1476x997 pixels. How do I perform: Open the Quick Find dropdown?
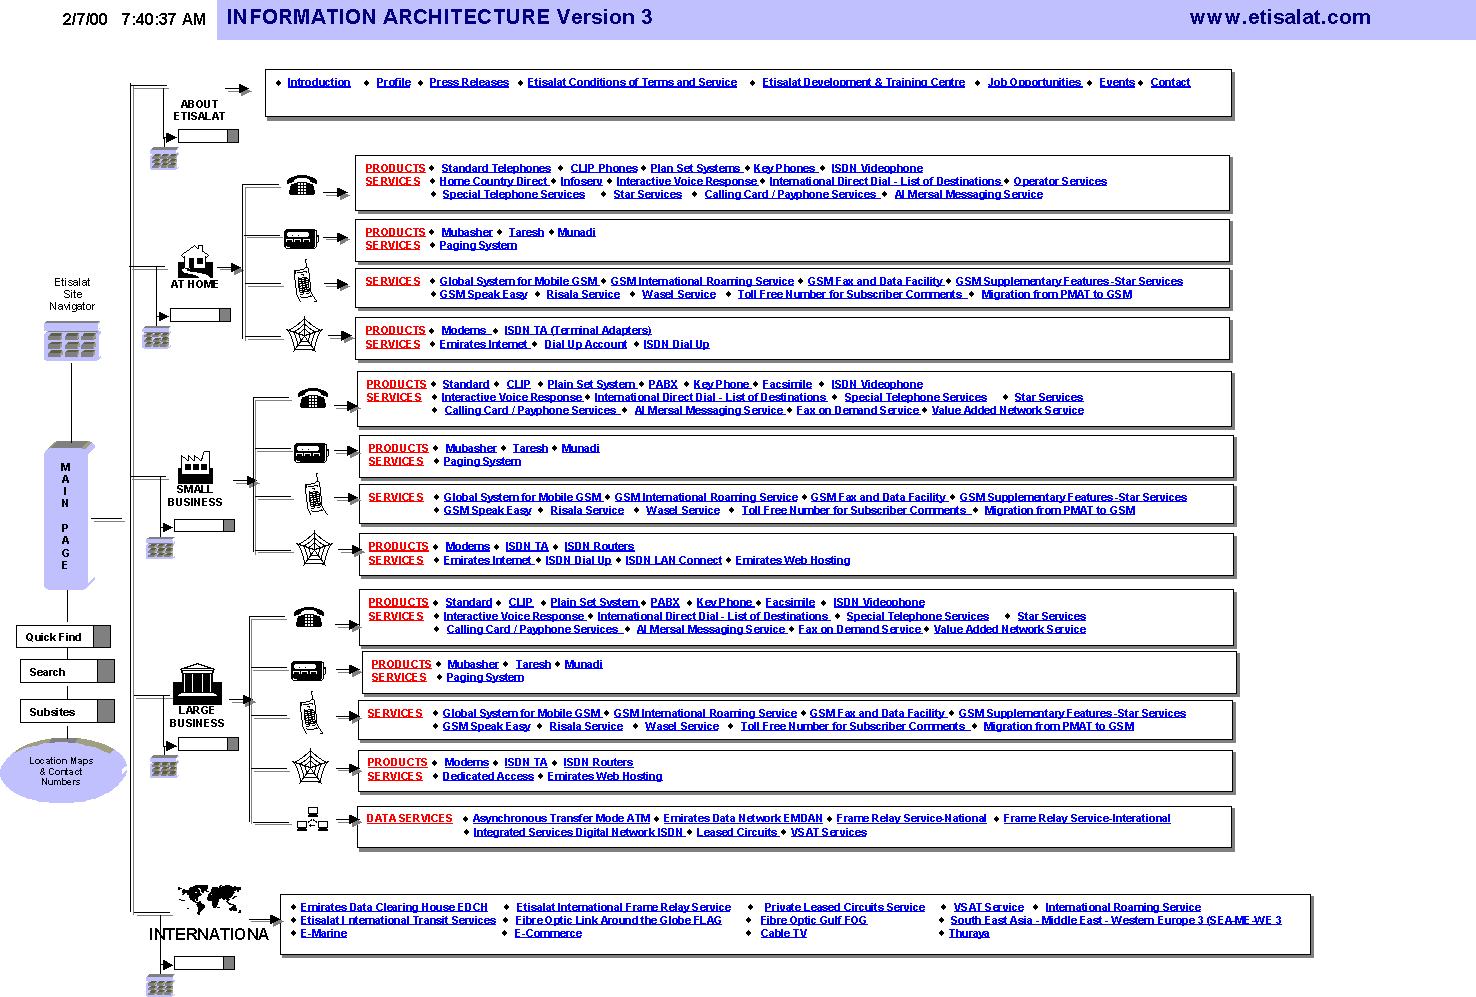click(63, 637)
